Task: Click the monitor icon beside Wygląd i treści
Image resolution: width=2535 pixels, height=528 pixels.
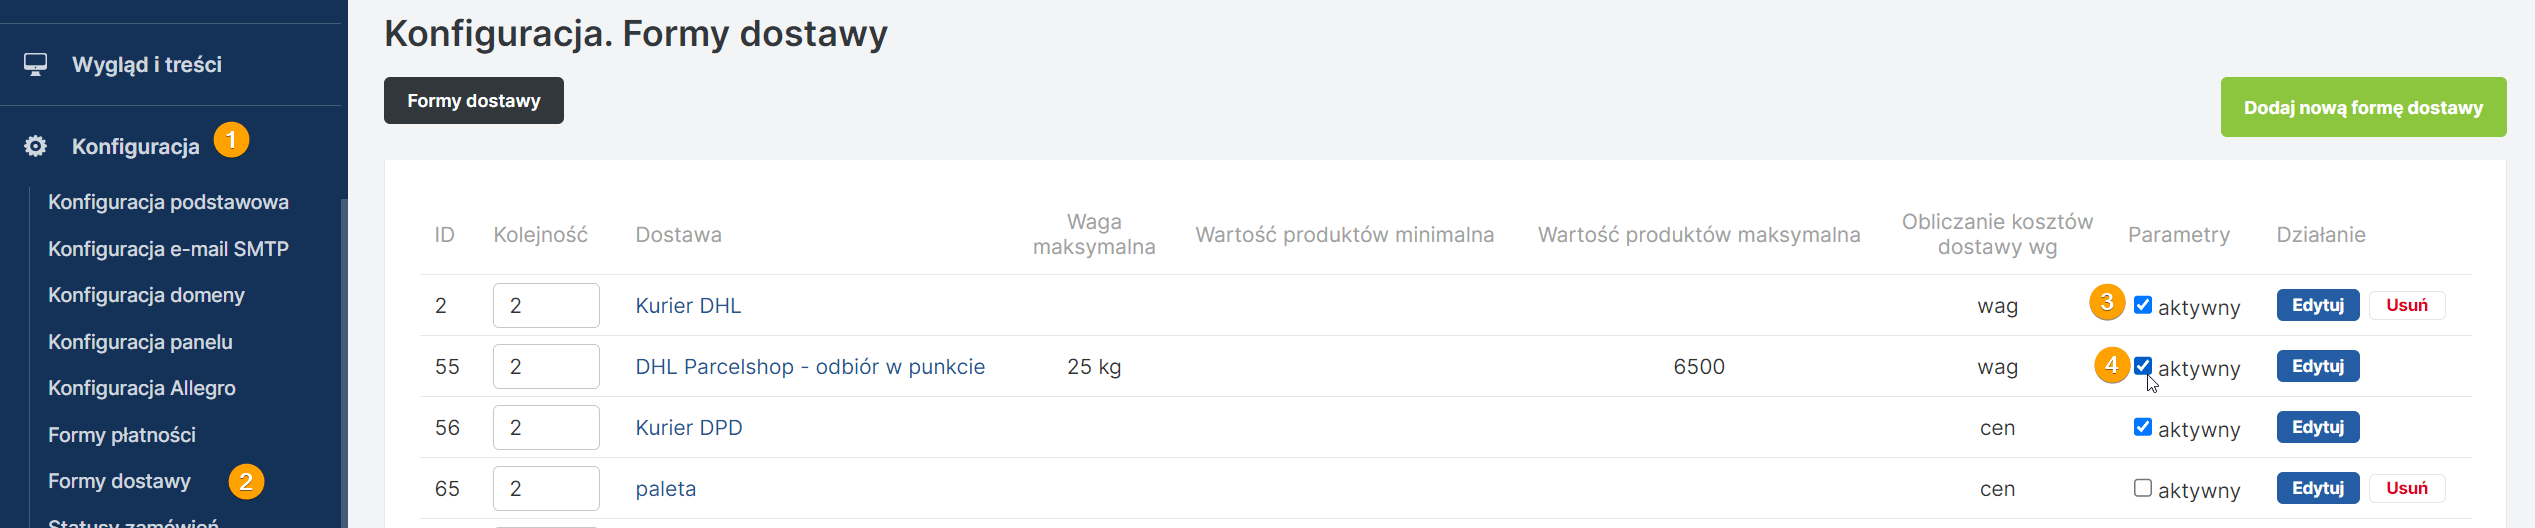Action: (x=36, y=65)
